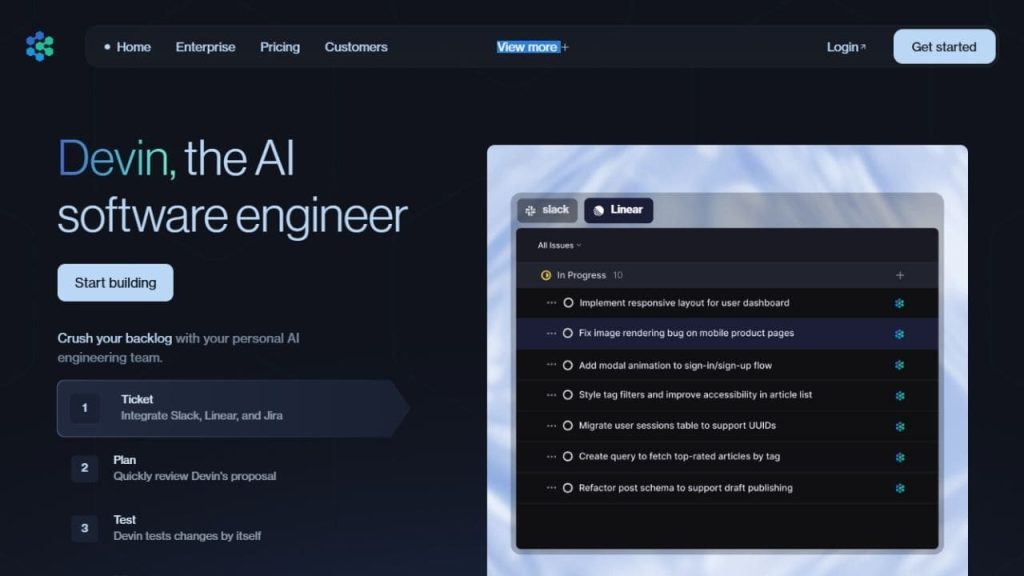Click Devin icon on Style tag filters row
The width and height of the screenshot is (1024, 576).
(900, 396)
